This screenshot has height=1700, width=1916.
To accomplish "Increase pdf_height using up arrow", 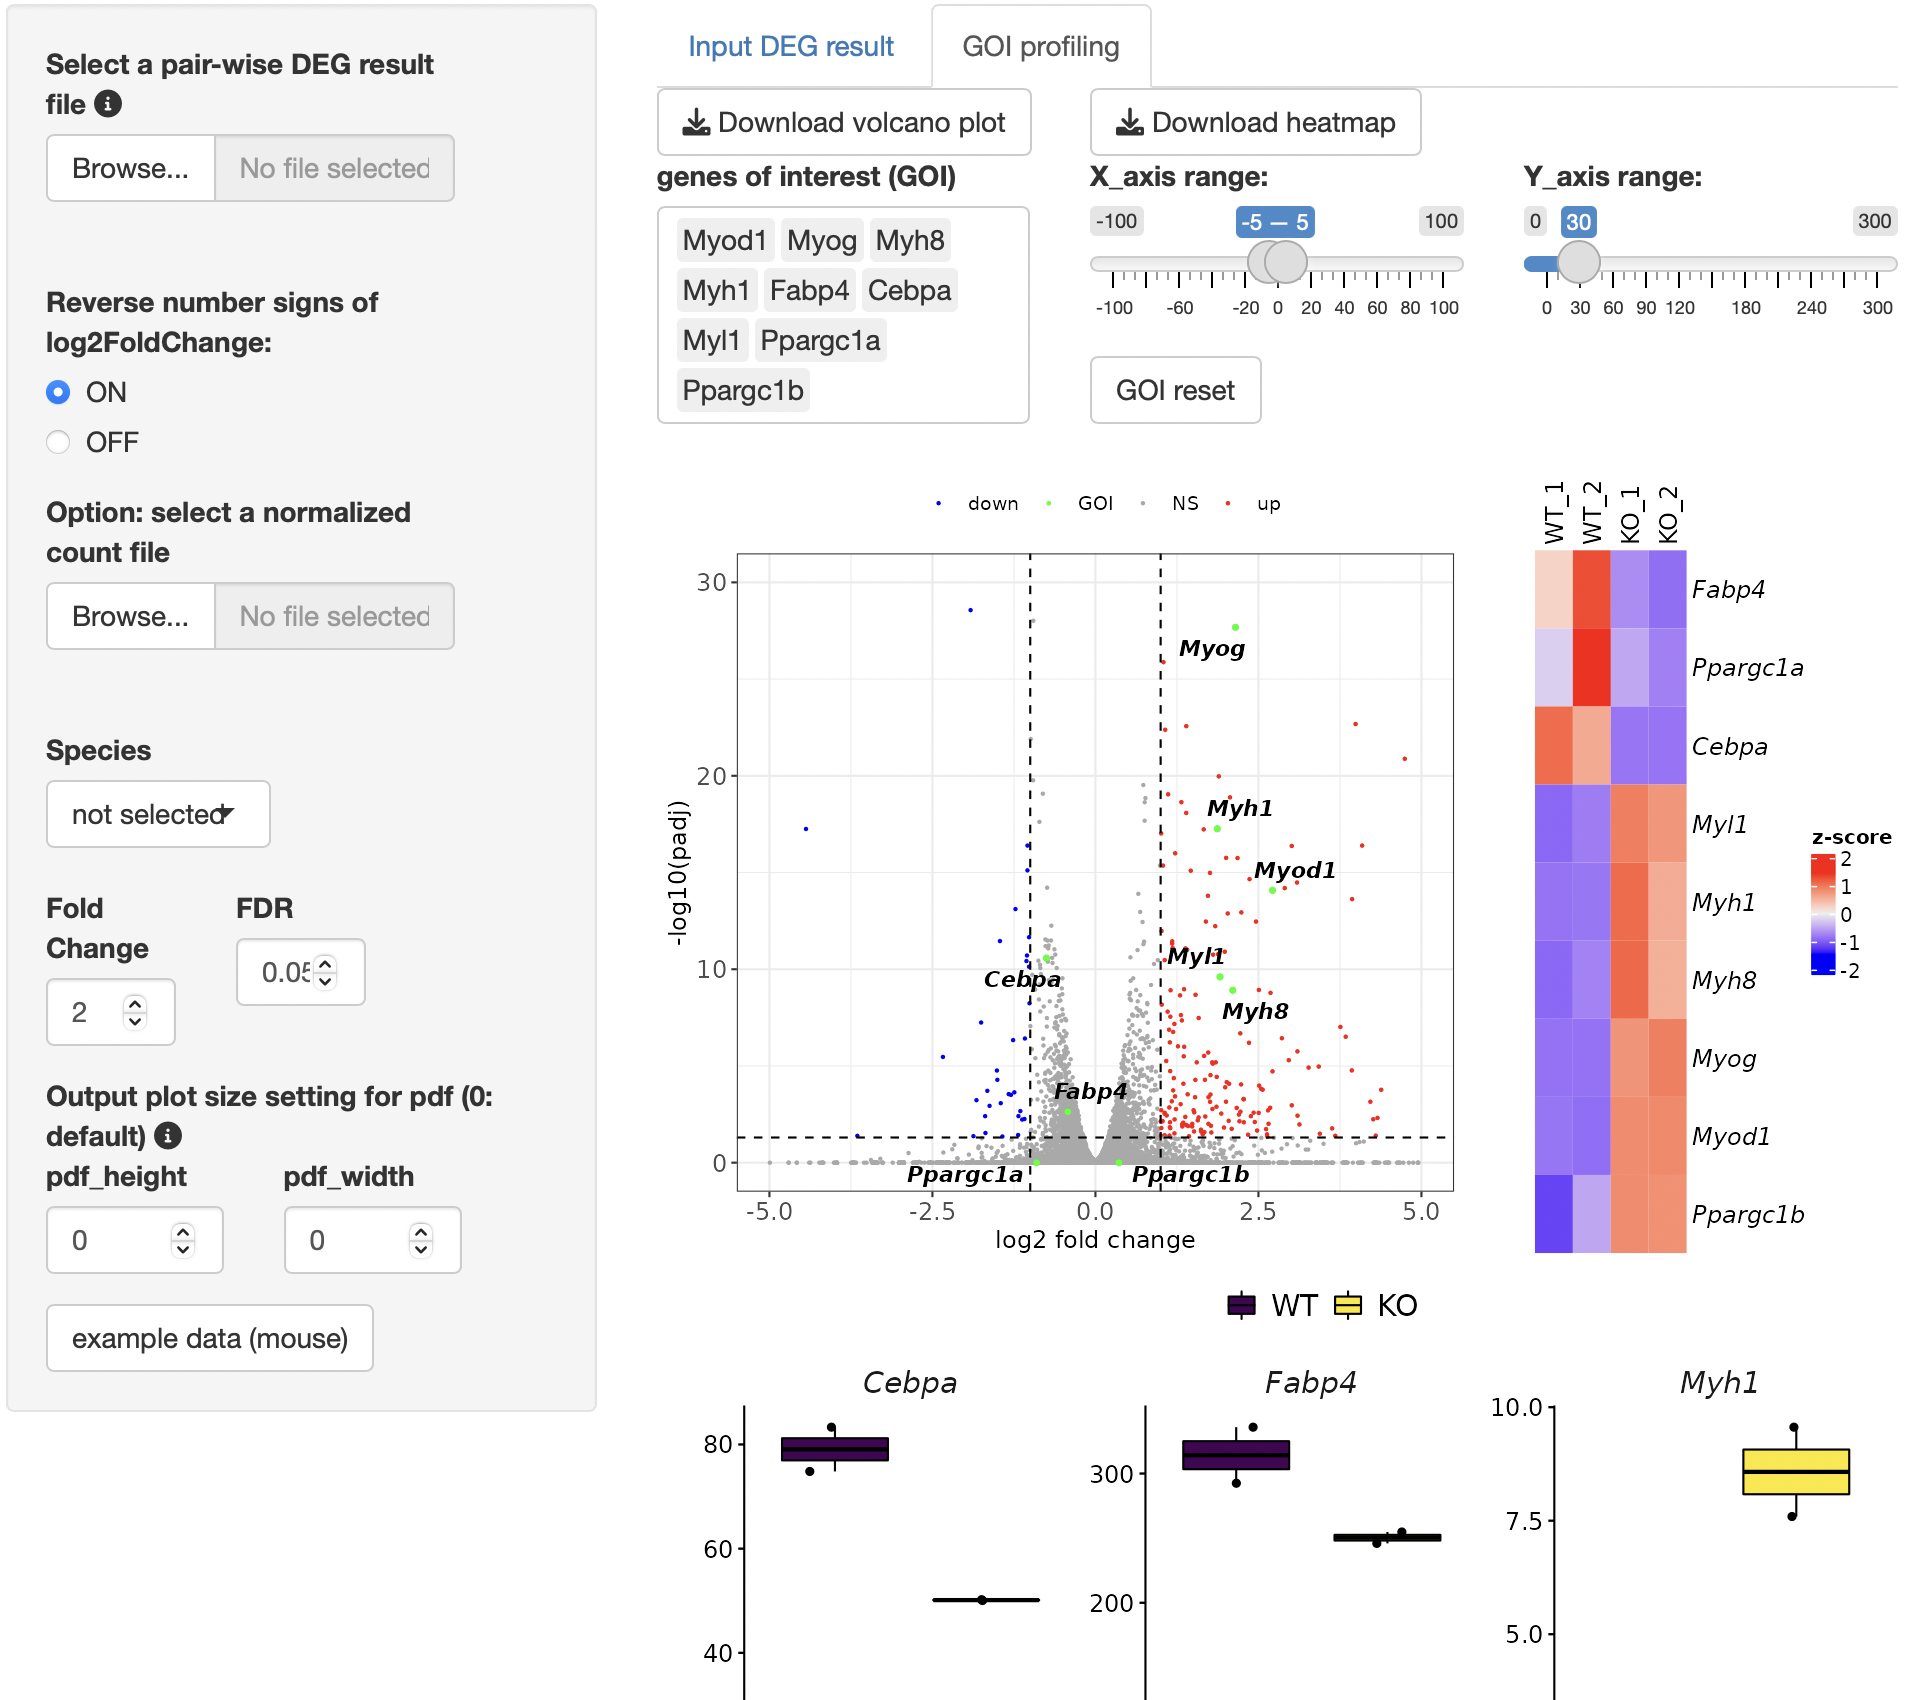I will pyautogui.click(x=183, y=1231).
